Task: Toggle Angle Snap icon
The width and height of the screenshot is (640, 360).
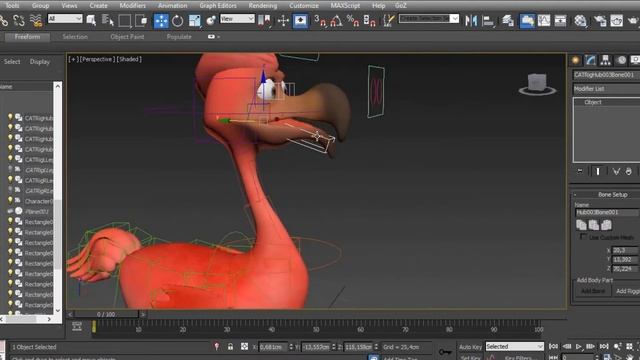Action: point(336,20)
